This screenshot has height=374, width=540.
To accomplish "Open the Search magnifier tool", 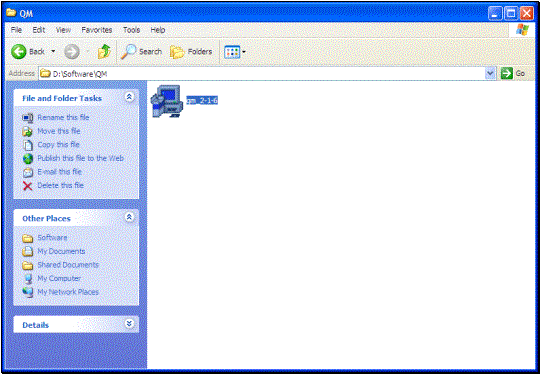I will [x=142, y=52].
